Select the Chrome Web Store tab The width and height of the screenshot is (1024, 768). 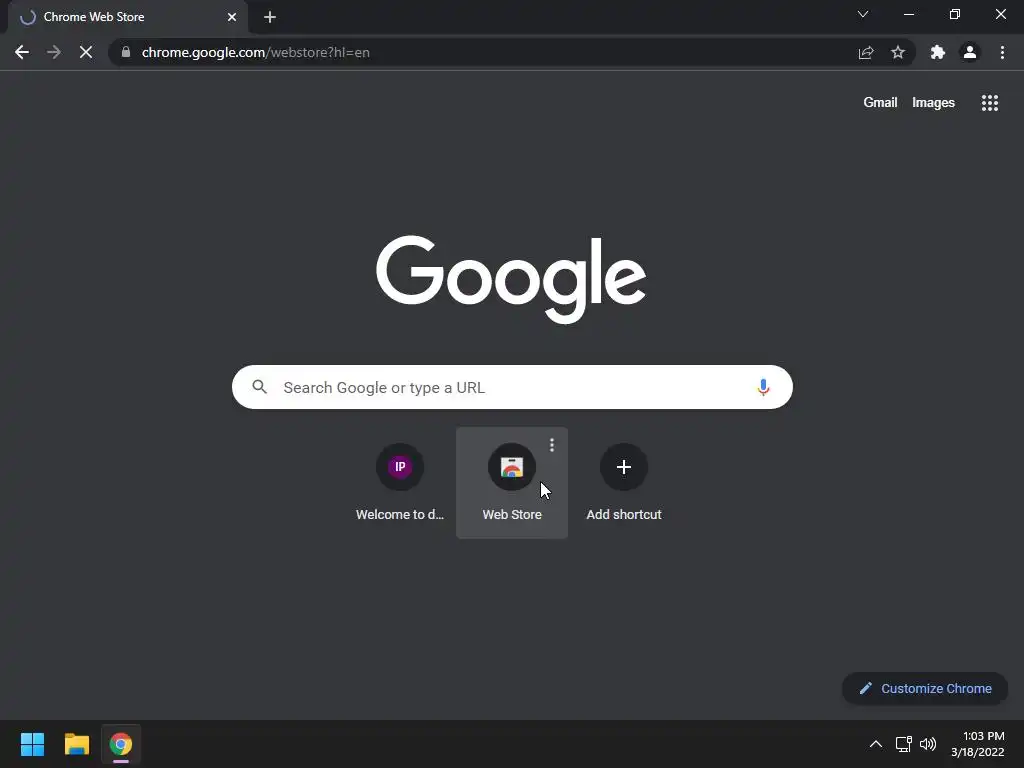[x=128, y=17]
